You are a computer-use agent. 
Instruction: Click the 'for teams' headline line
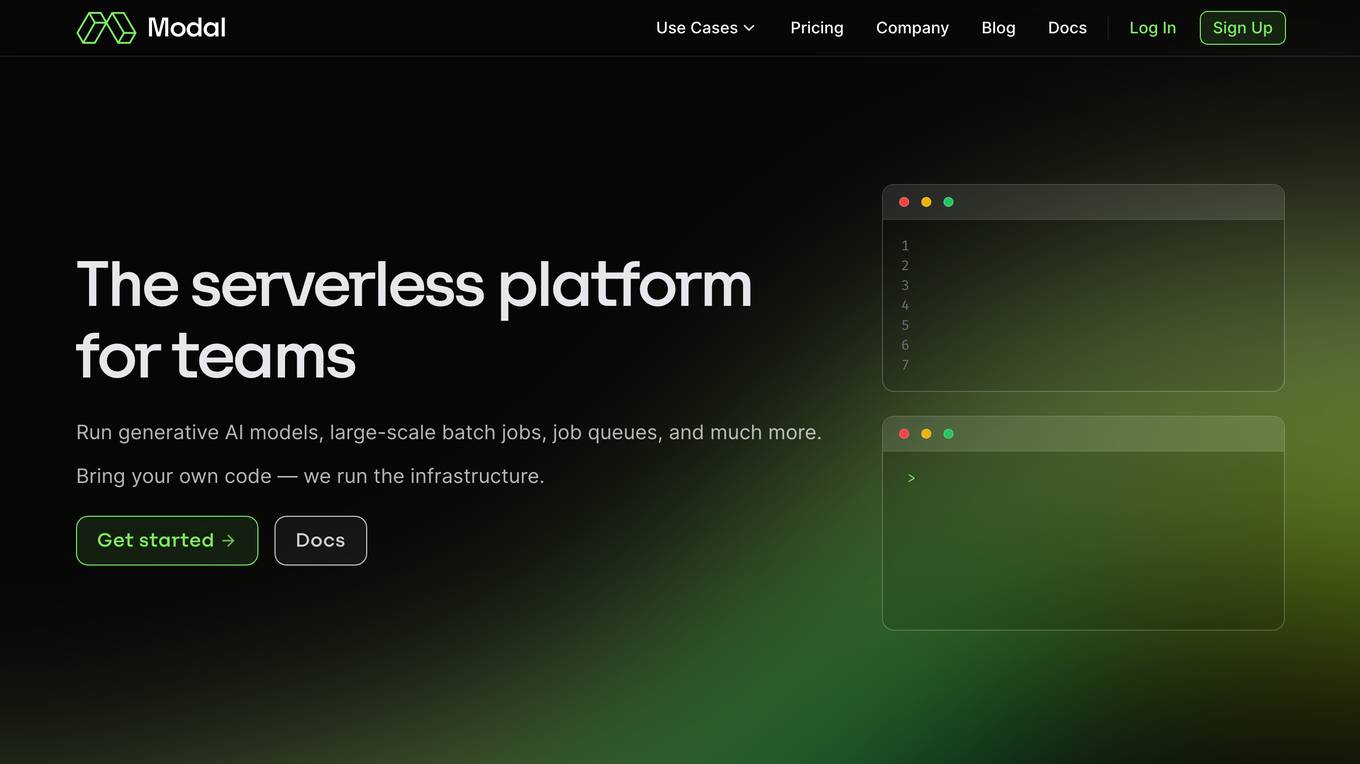pos(216,356)
